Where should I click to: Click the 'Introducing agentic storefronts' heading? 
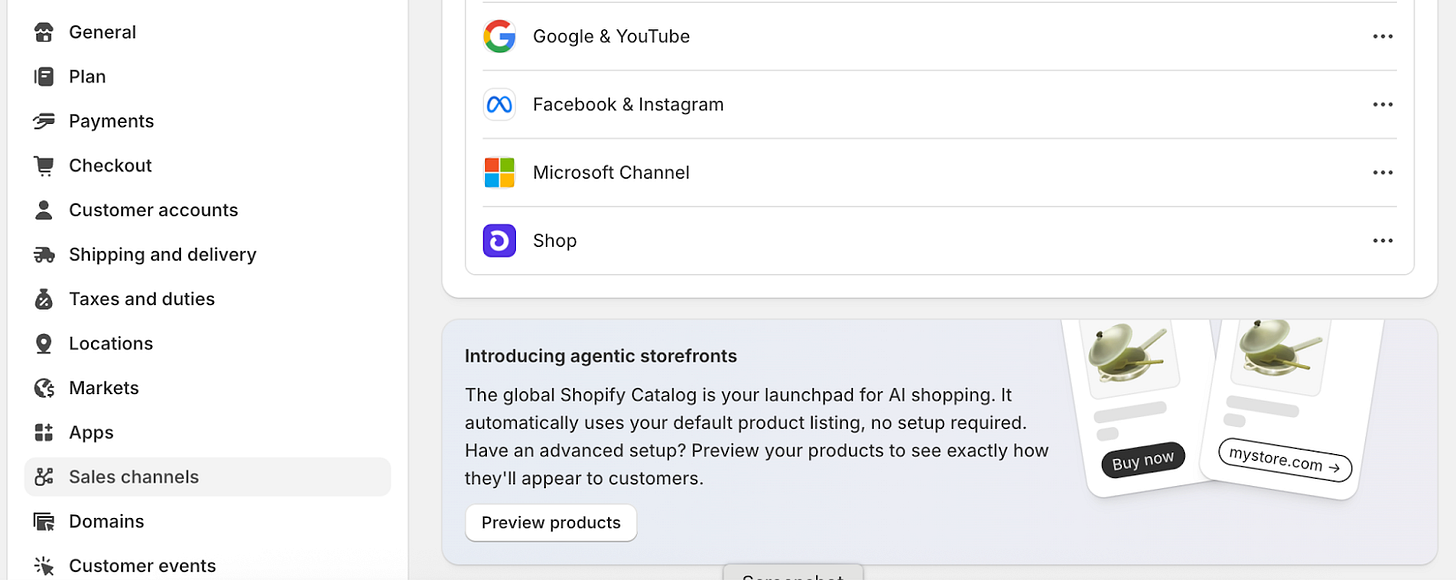[601, 356]
